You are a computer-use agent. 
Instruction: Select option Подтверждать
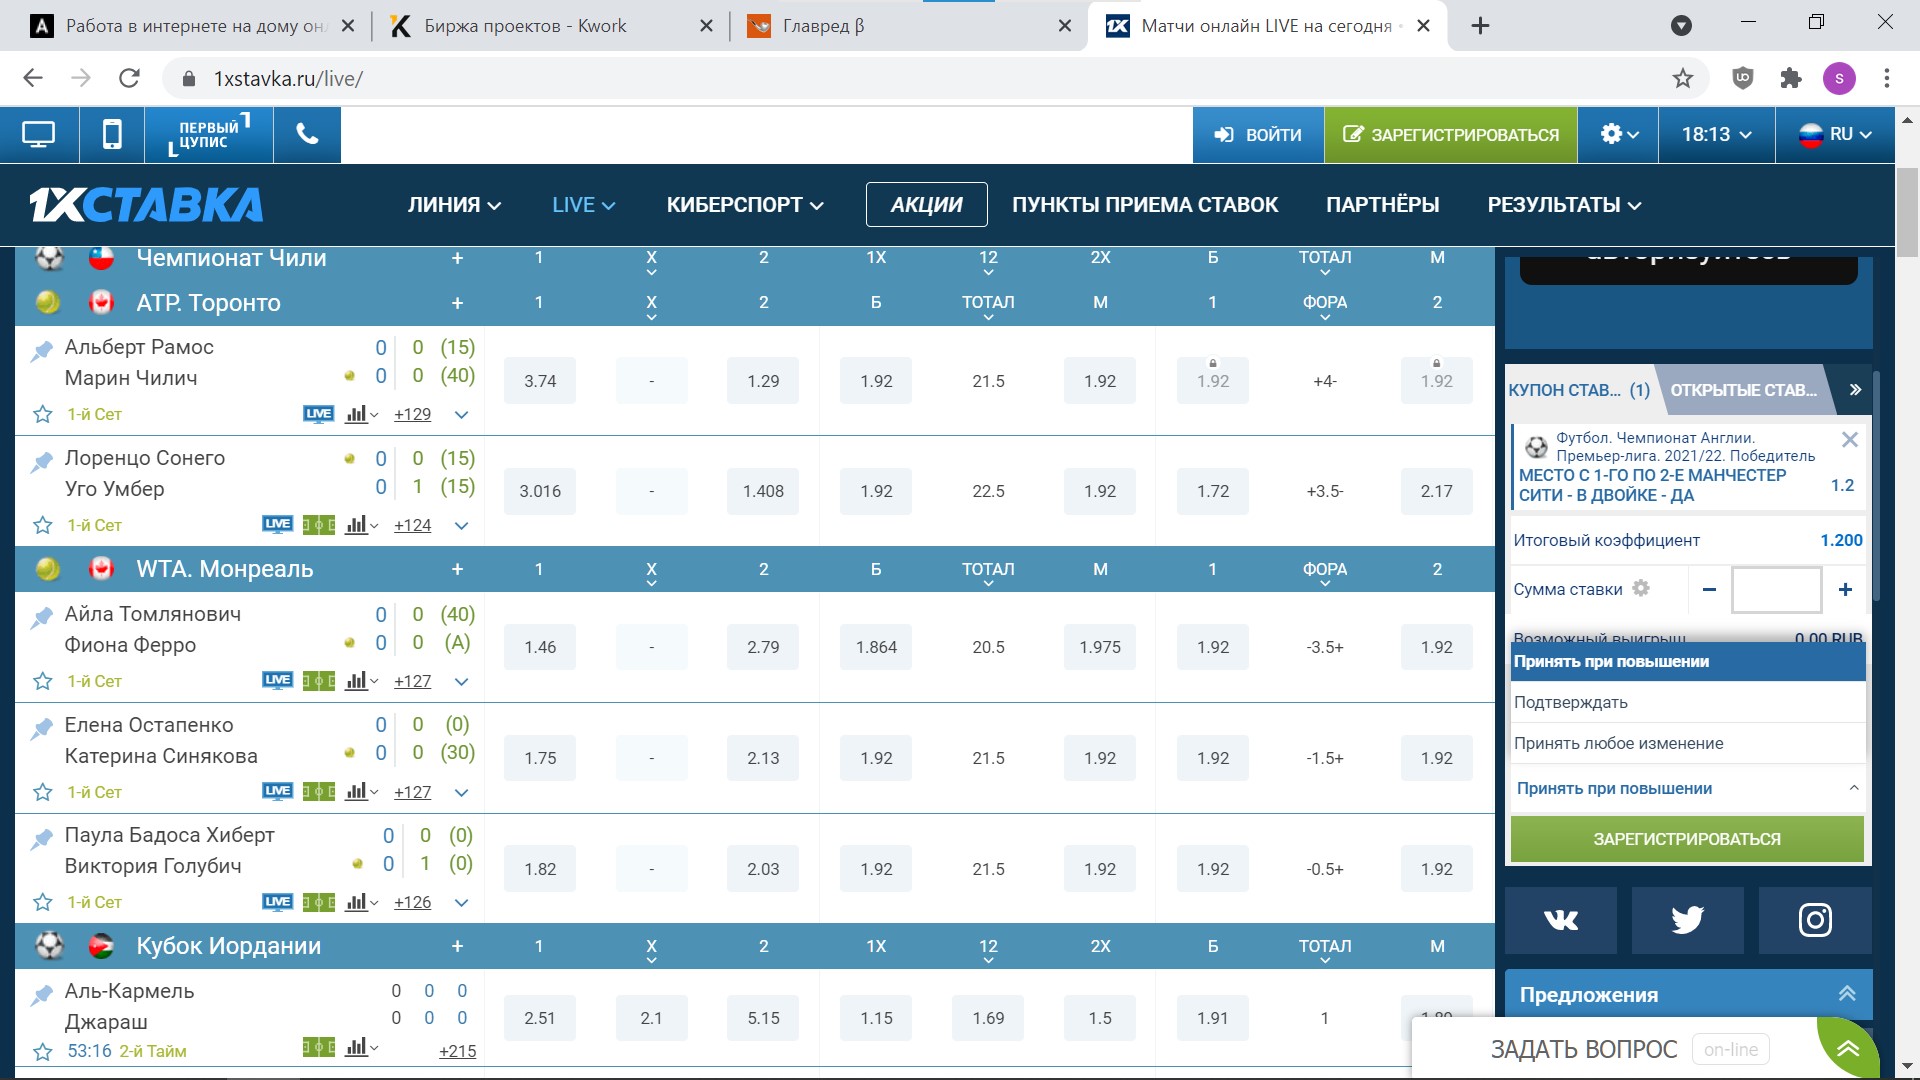pyautogui.click(x=1687, y=702)
